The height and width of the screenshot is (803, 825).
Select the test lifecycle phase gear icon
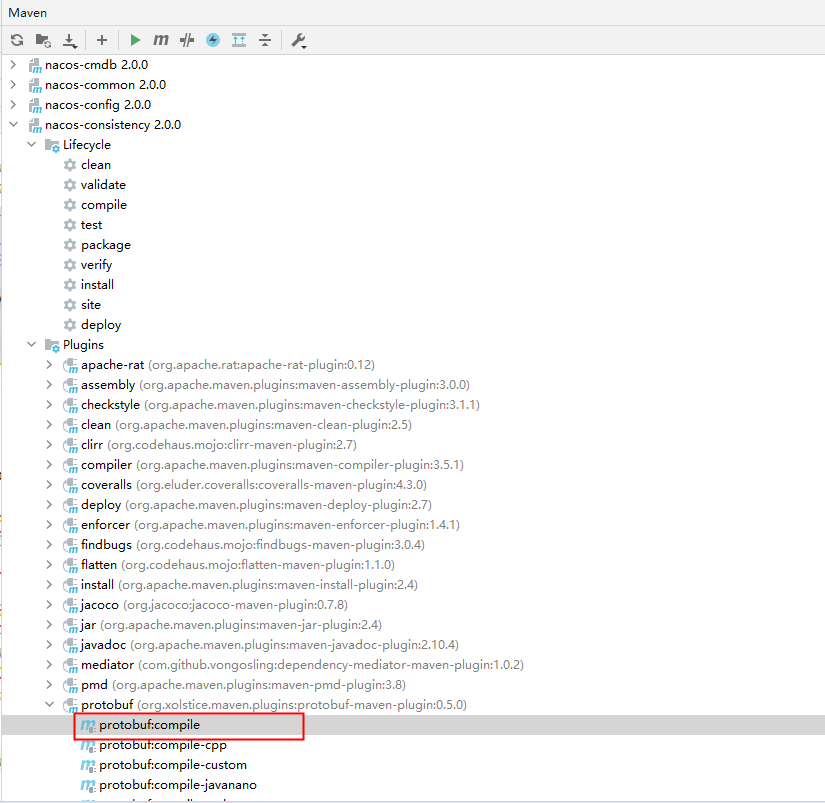tap(70, 225)
